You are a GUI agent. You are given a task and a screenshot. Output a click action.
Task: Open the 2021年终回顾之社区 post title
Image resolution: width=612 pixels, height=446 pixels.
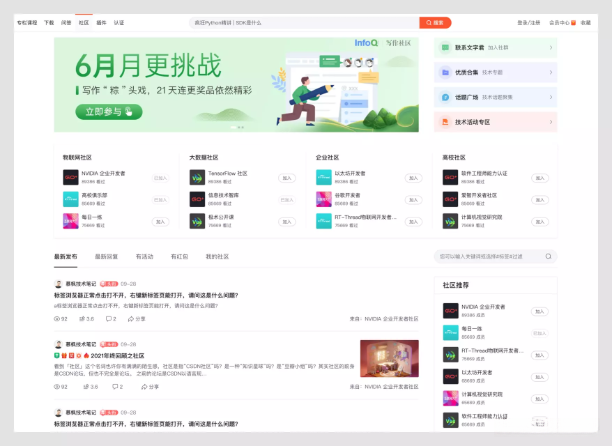click(117, 355)
